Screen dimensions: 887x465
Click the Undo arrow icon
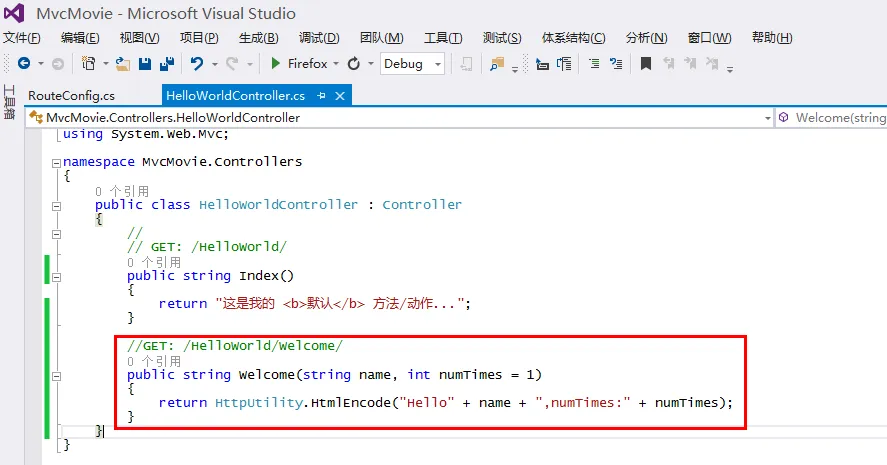197,64
